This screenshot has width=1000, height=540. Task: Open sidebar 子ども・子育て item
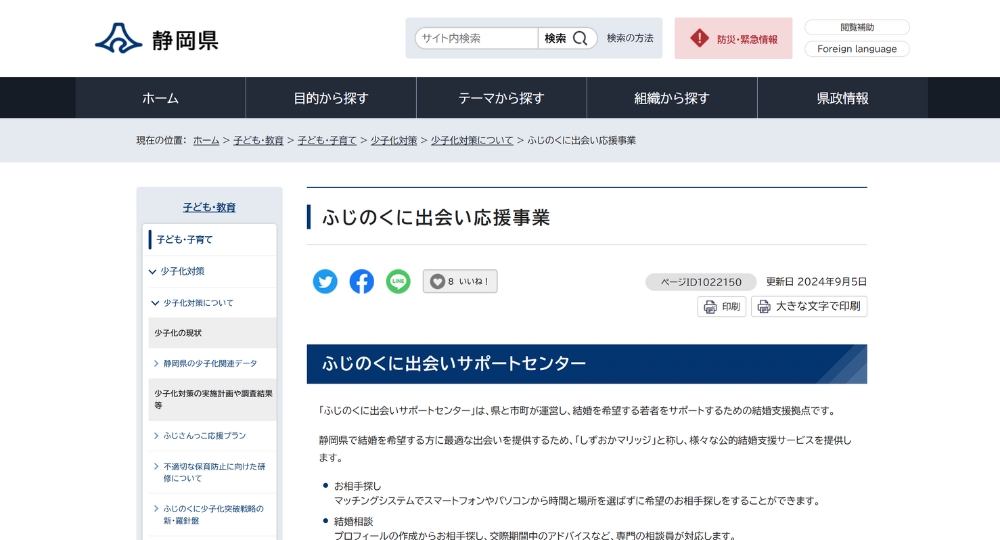click(212, 240)
